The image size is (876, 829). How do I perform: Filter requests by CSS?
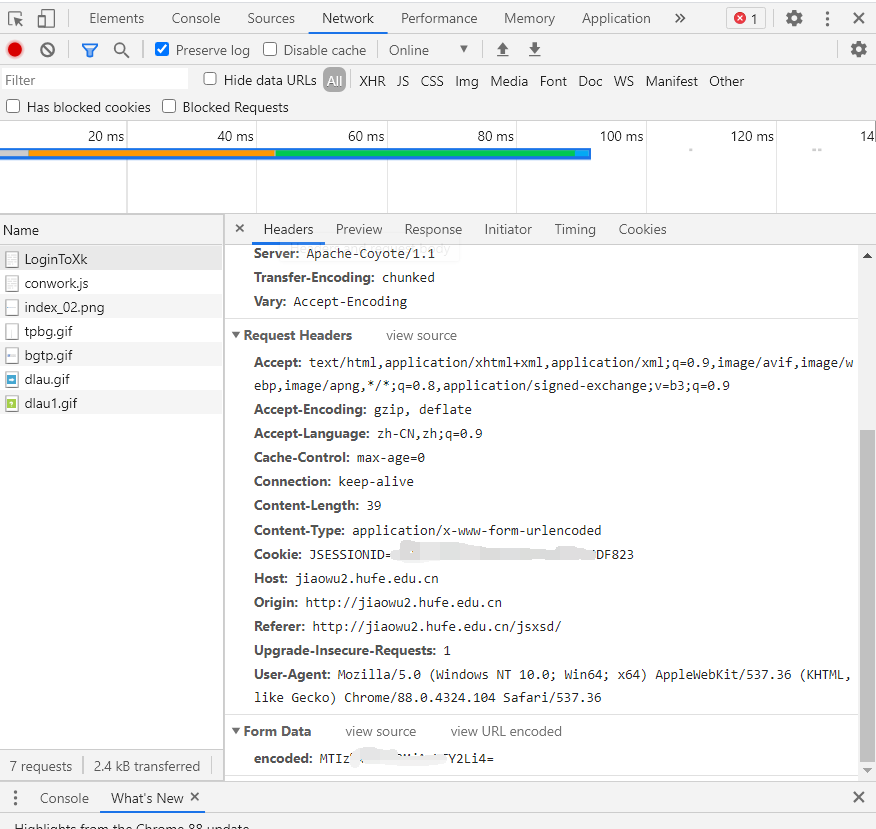click(432, 82)
